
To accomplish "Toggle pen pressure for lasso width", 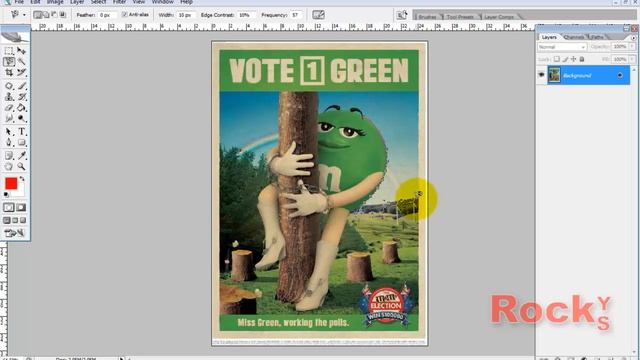I will click(318, 15).
